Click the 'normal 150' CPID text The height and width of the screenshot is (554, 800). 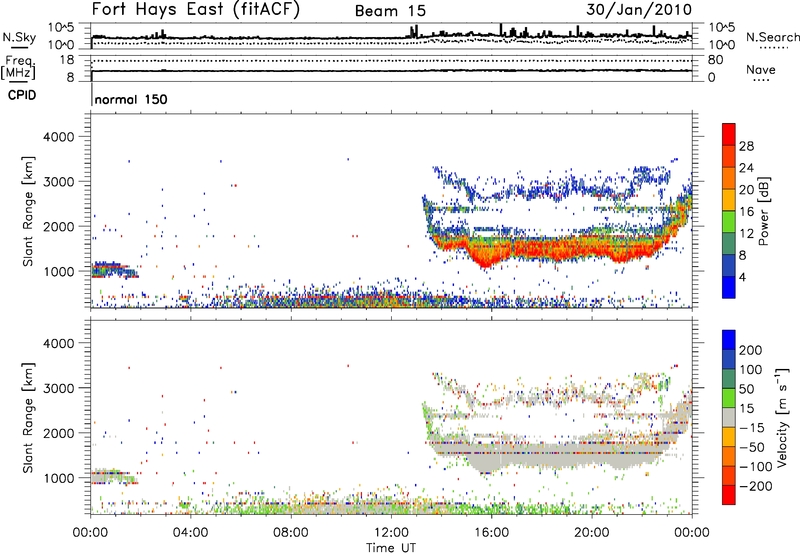pos(131,99)
